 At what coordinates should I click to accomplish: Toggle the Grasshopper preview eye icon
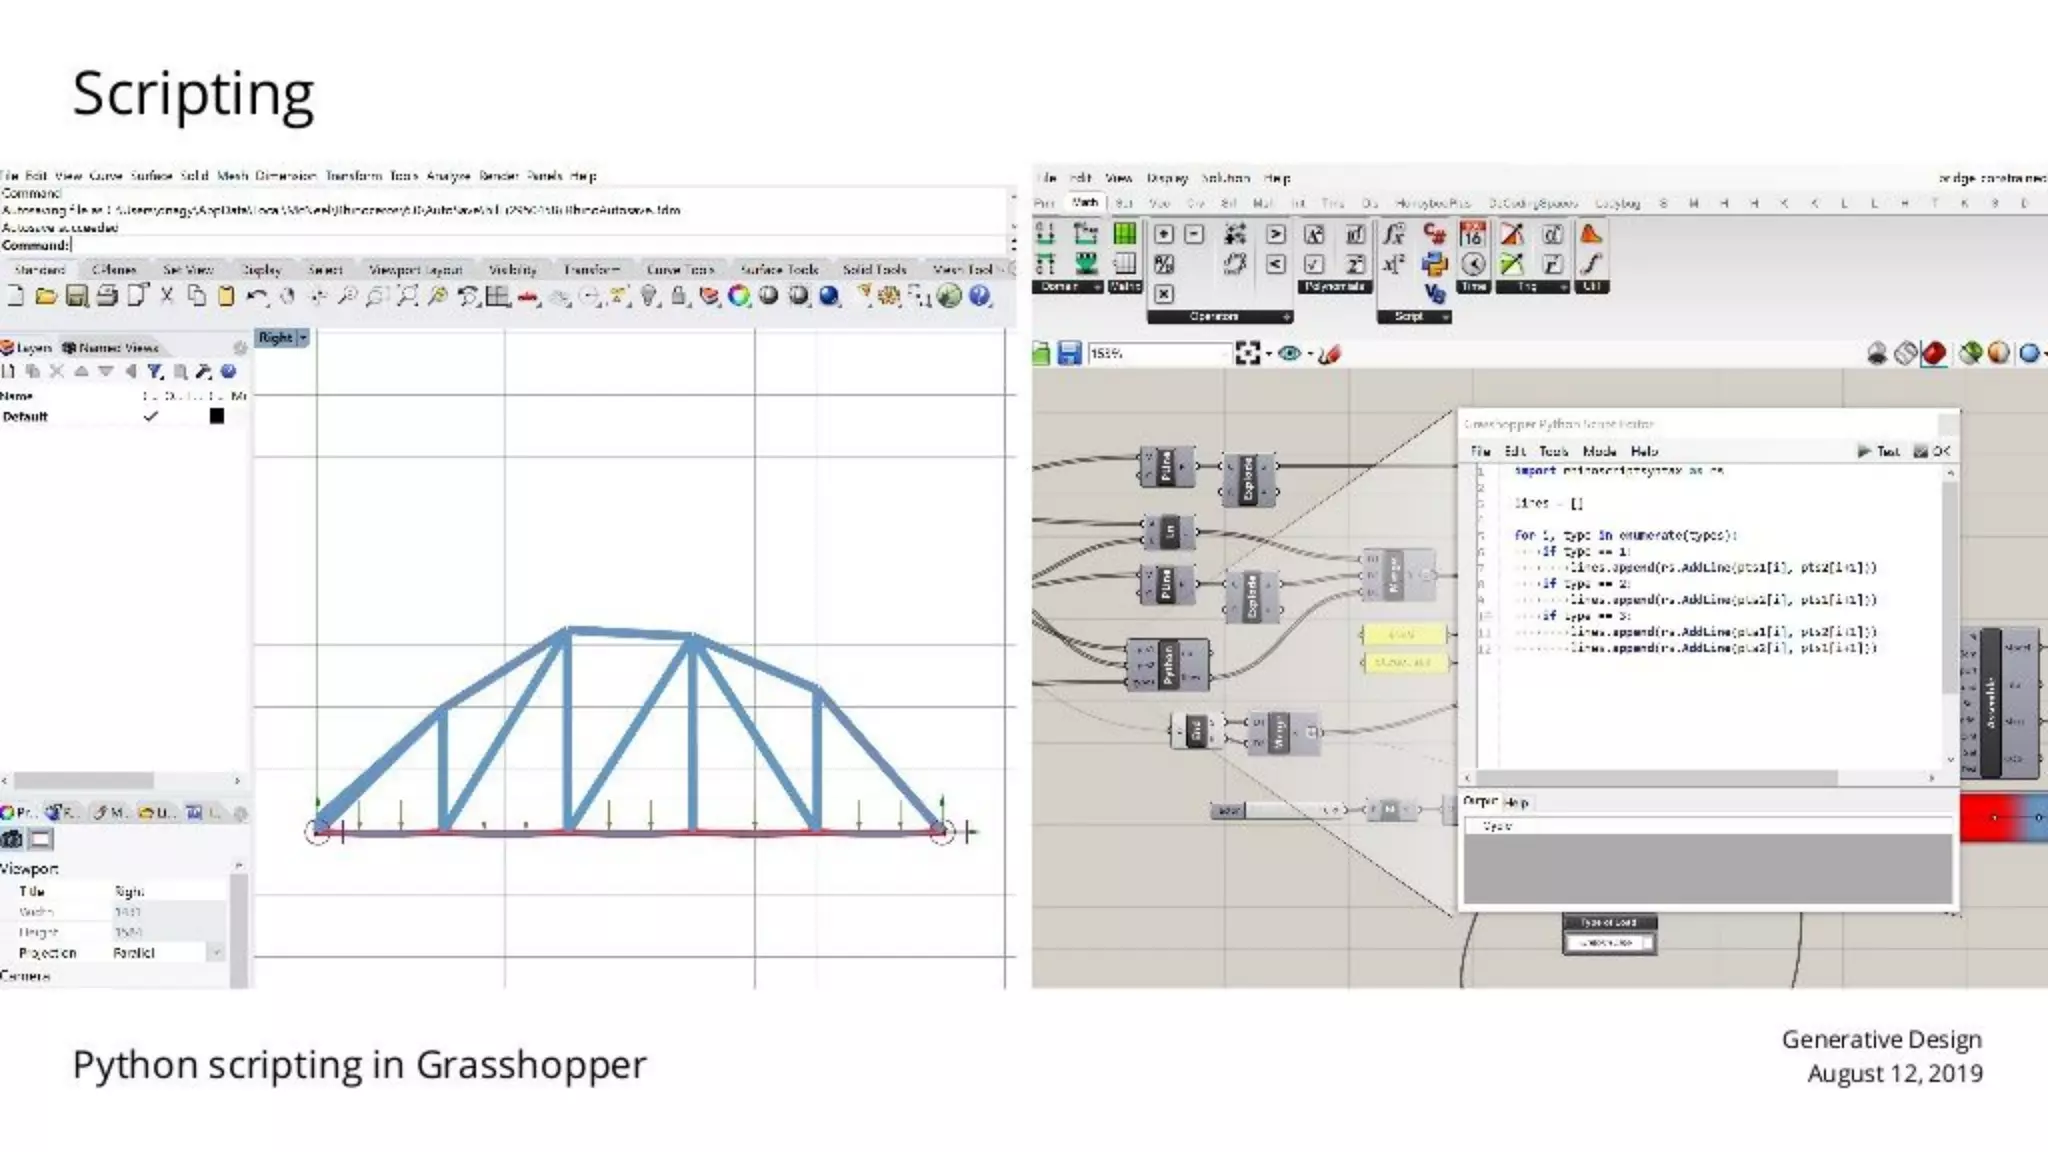1289,353
